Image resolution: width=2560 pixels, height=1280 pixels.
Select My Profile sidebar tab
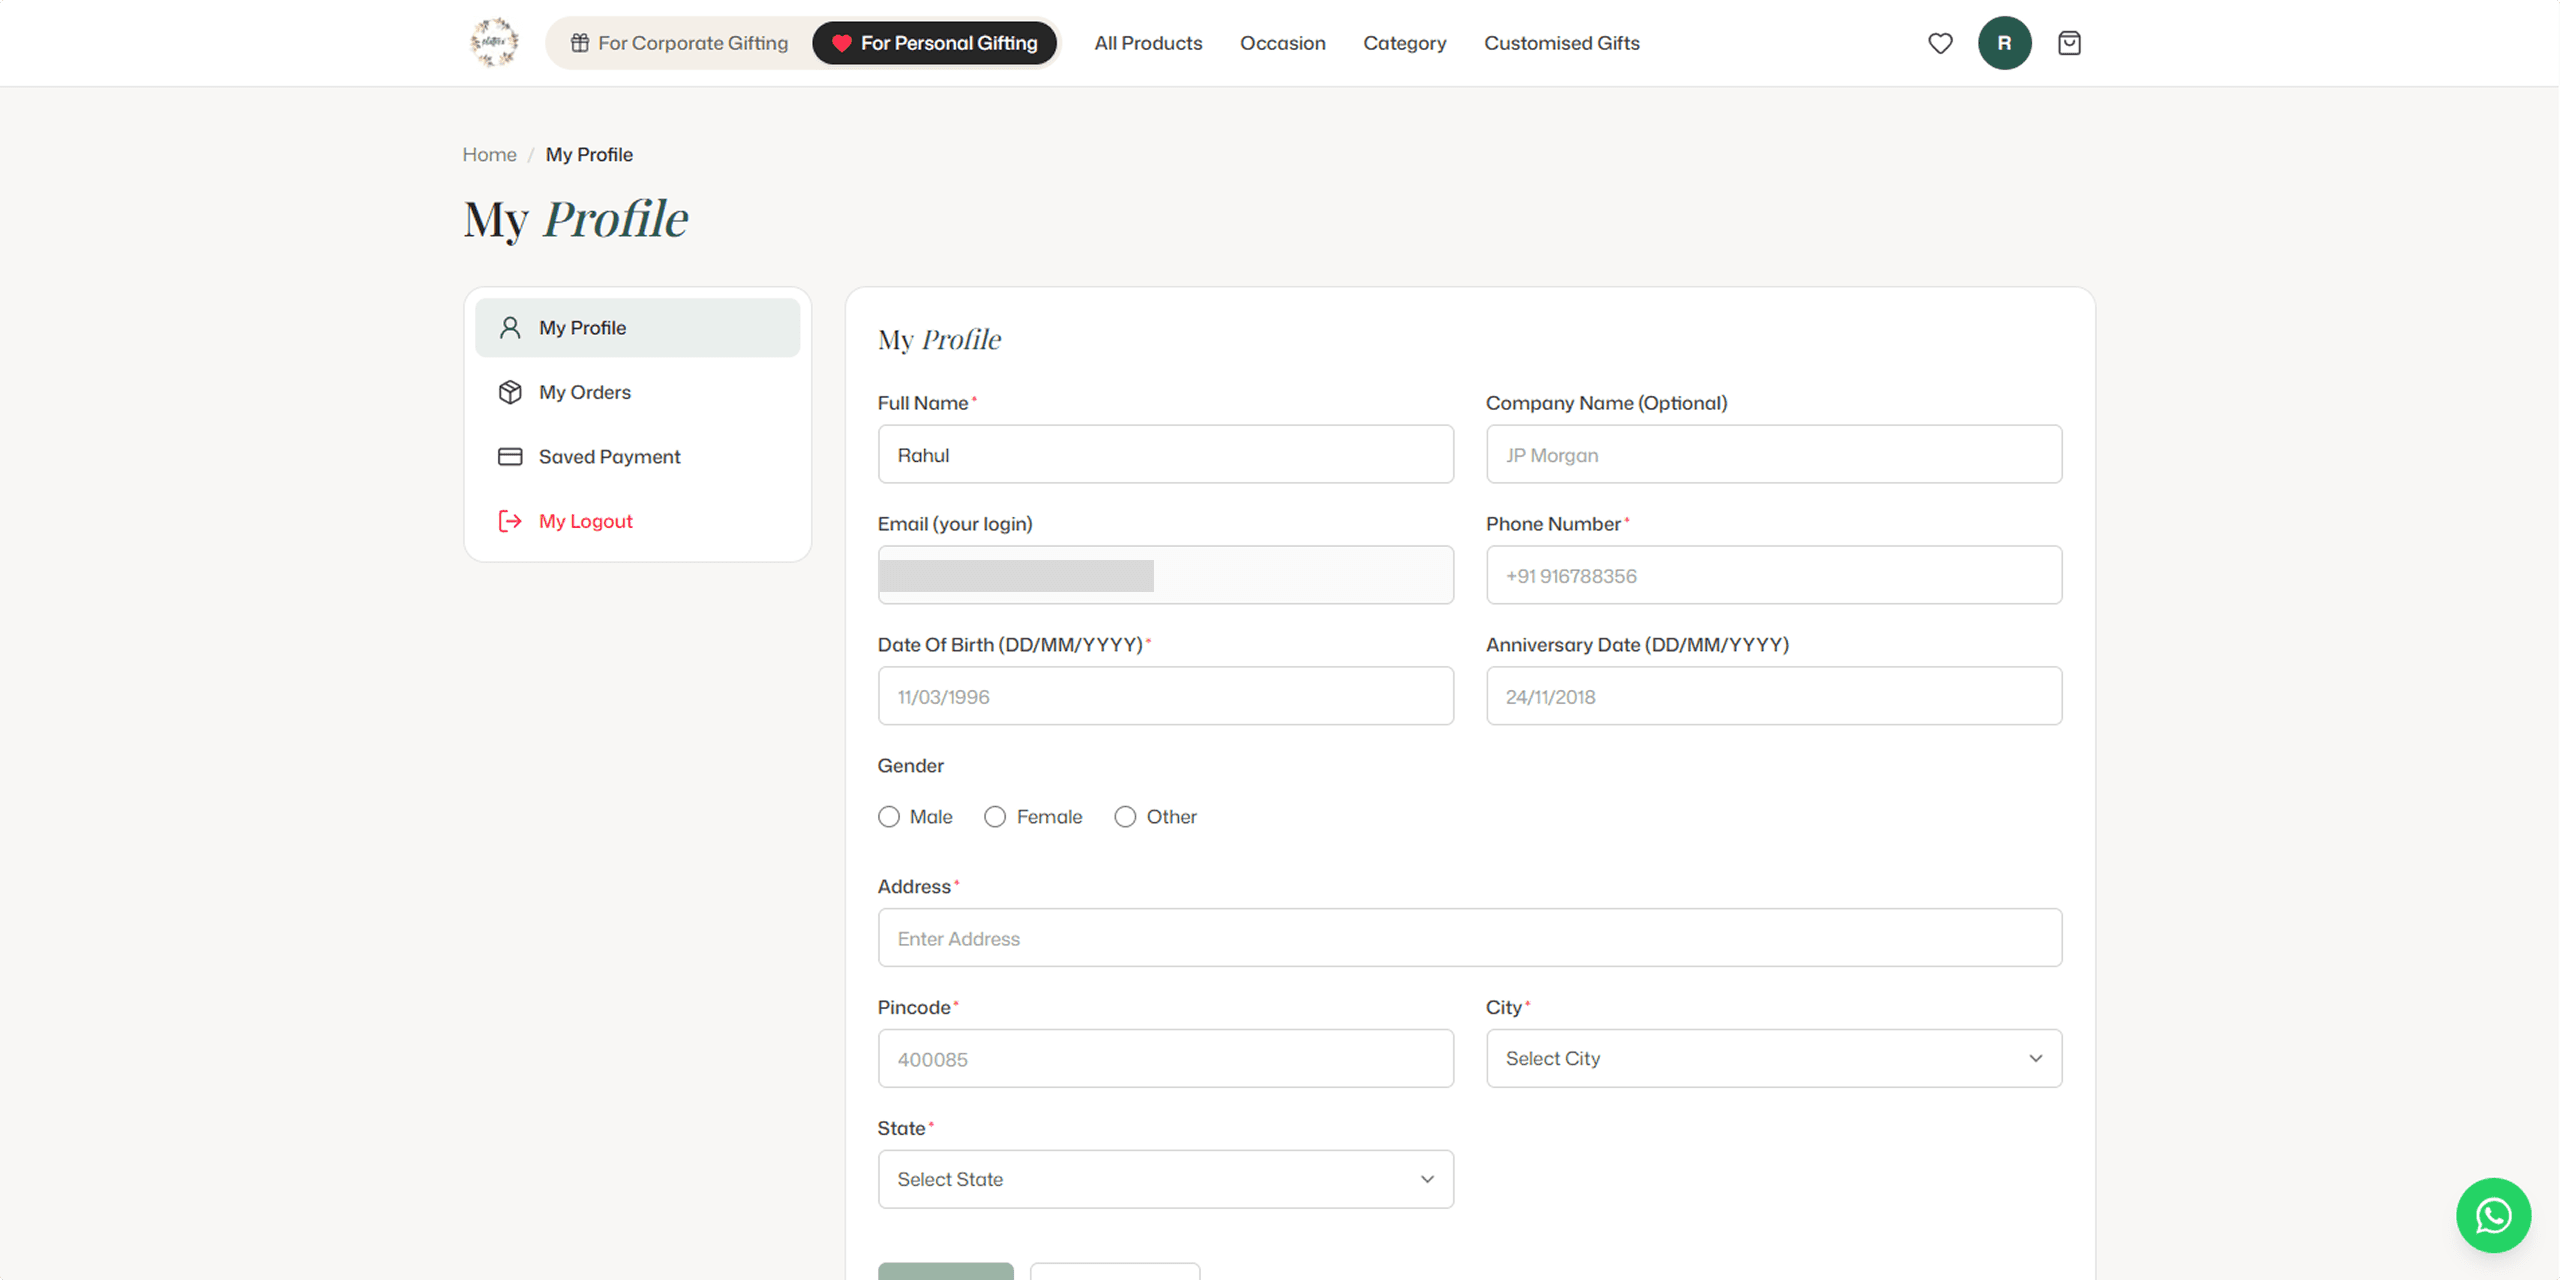[x=638, y=328]
